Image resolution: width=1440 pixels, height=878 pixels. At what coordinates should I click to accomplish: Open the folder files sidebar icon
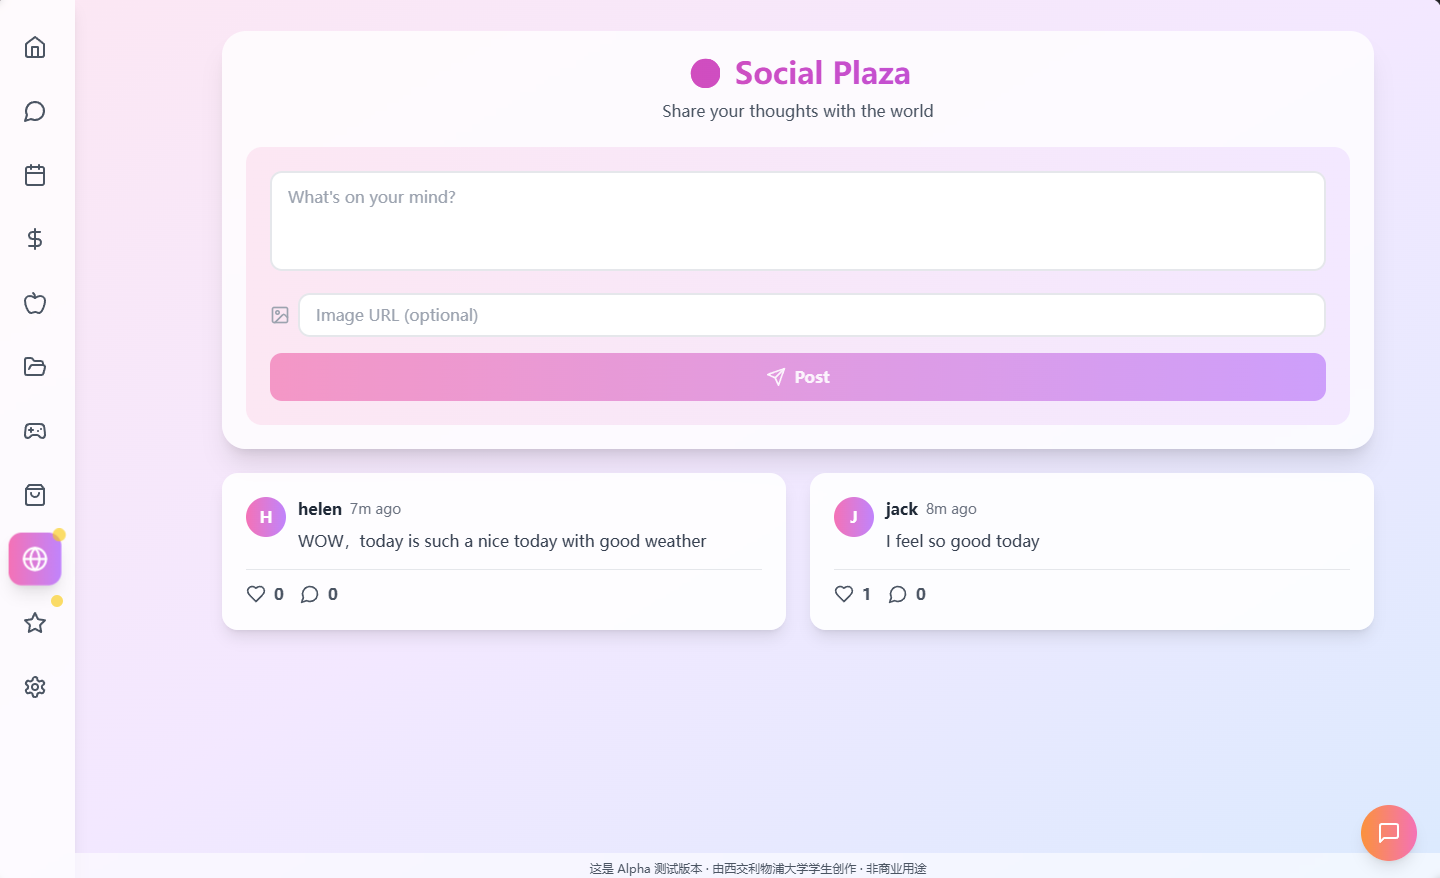coord(35,367)
